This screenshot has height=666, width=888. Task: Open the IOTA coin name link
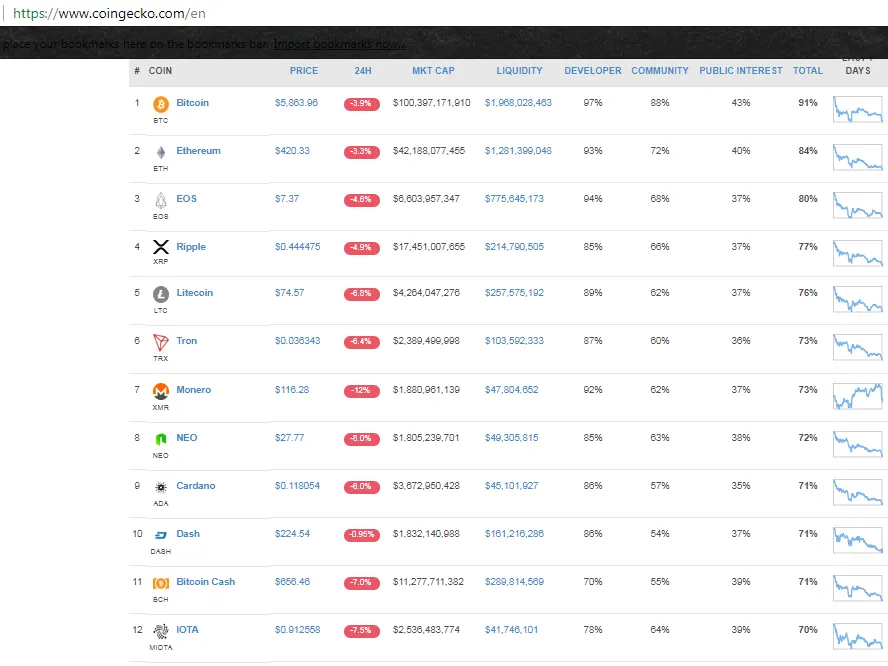[187, 630]
